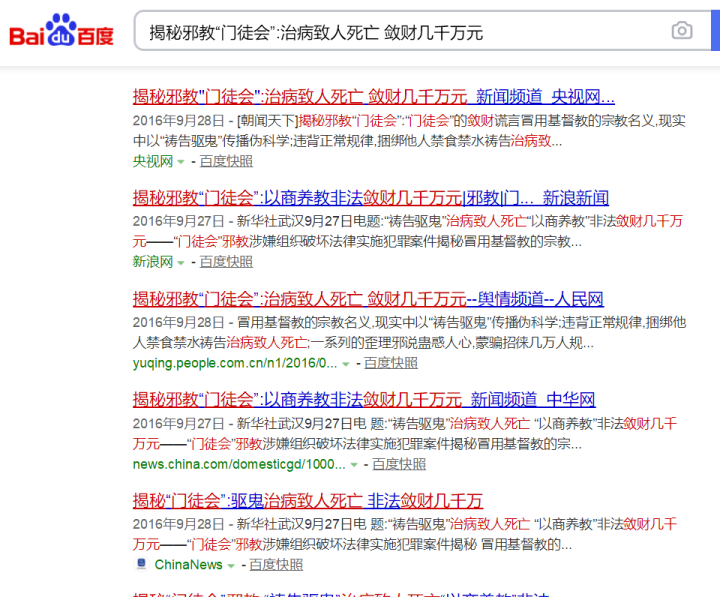The height and width of the screenshot is (597, 720).
Task: Expand dropdown arrow beside yuqing.people.com.cn URL
Action: point(346,364)
